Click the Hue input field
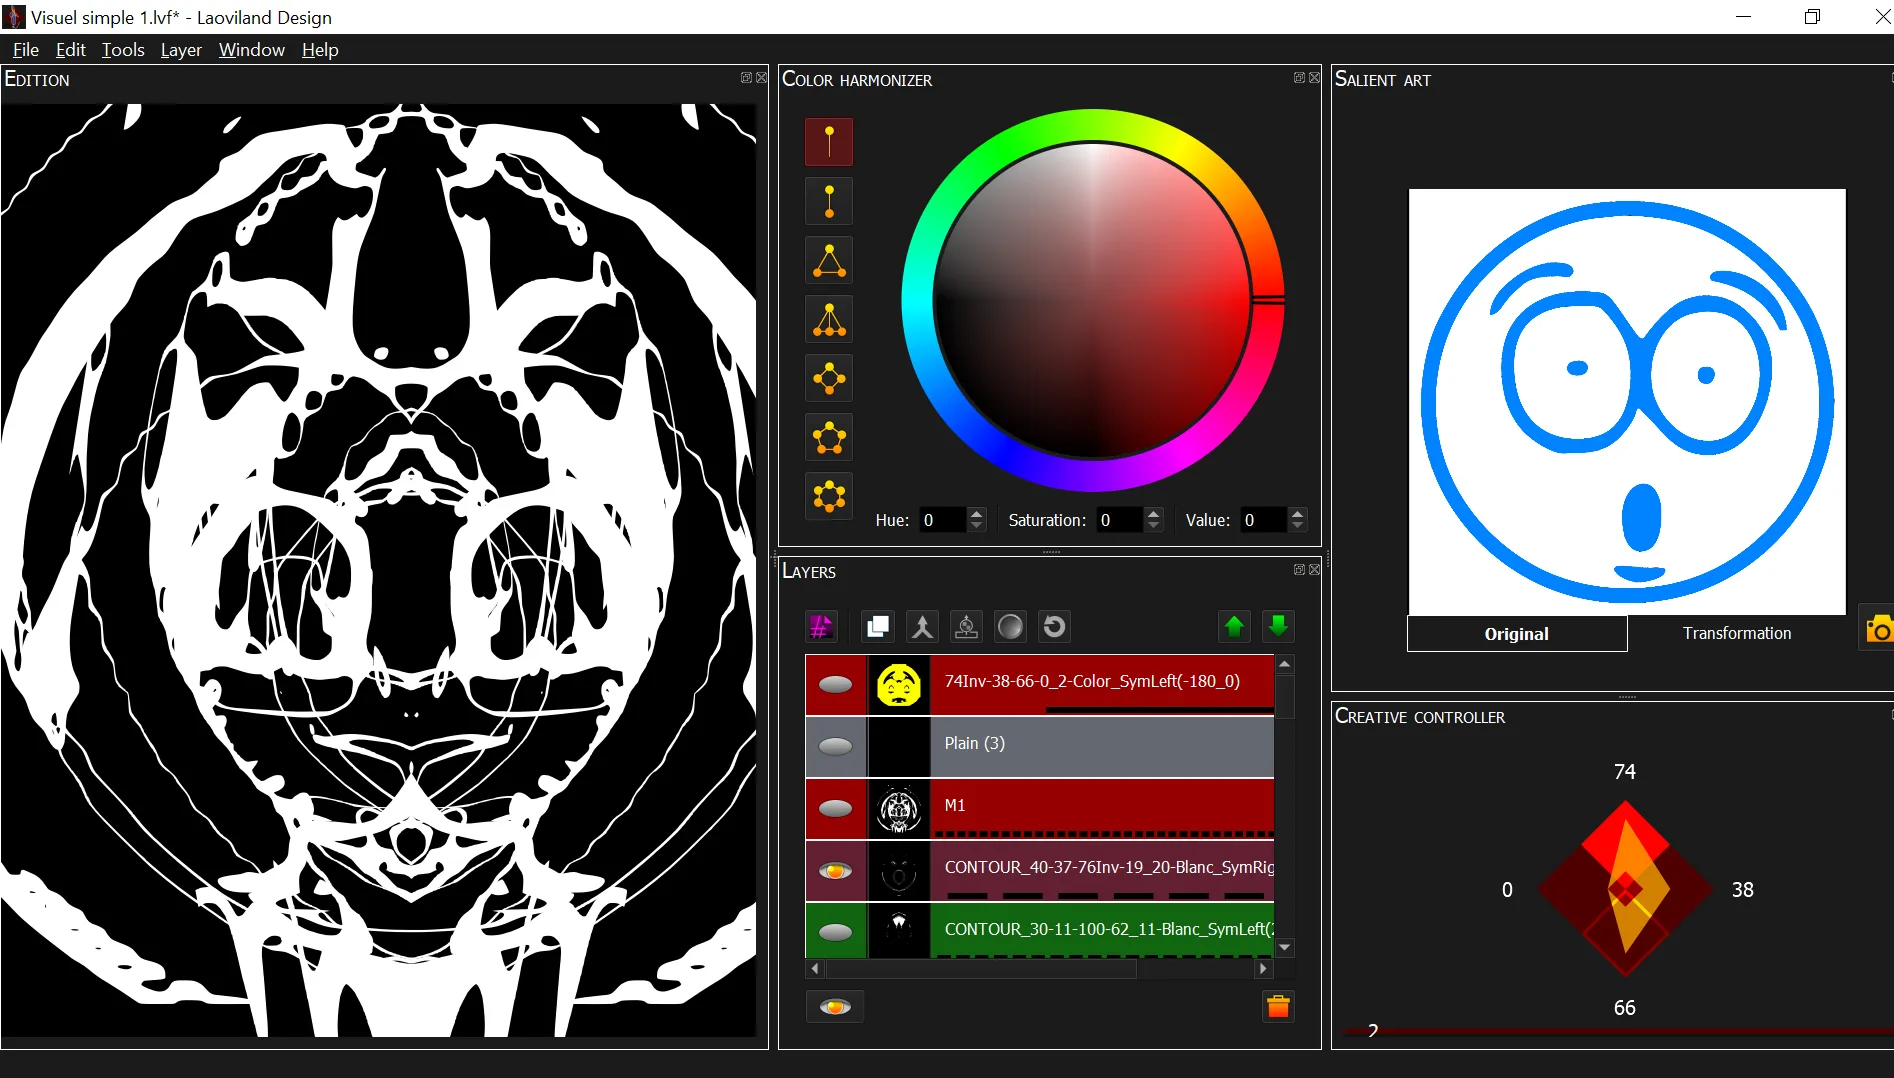The width and height of the screenshot is (1894, 1078). (x=943, y=520)
